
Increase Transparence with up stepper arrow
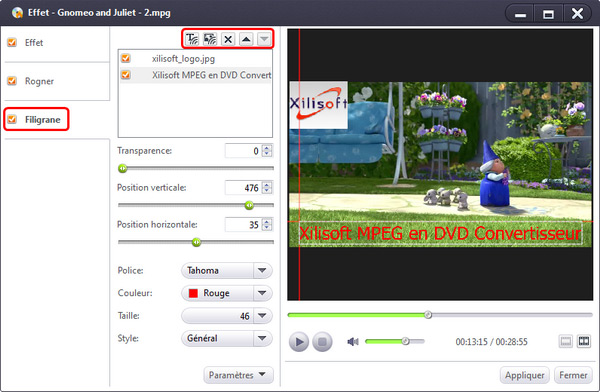tap(267, 147)
